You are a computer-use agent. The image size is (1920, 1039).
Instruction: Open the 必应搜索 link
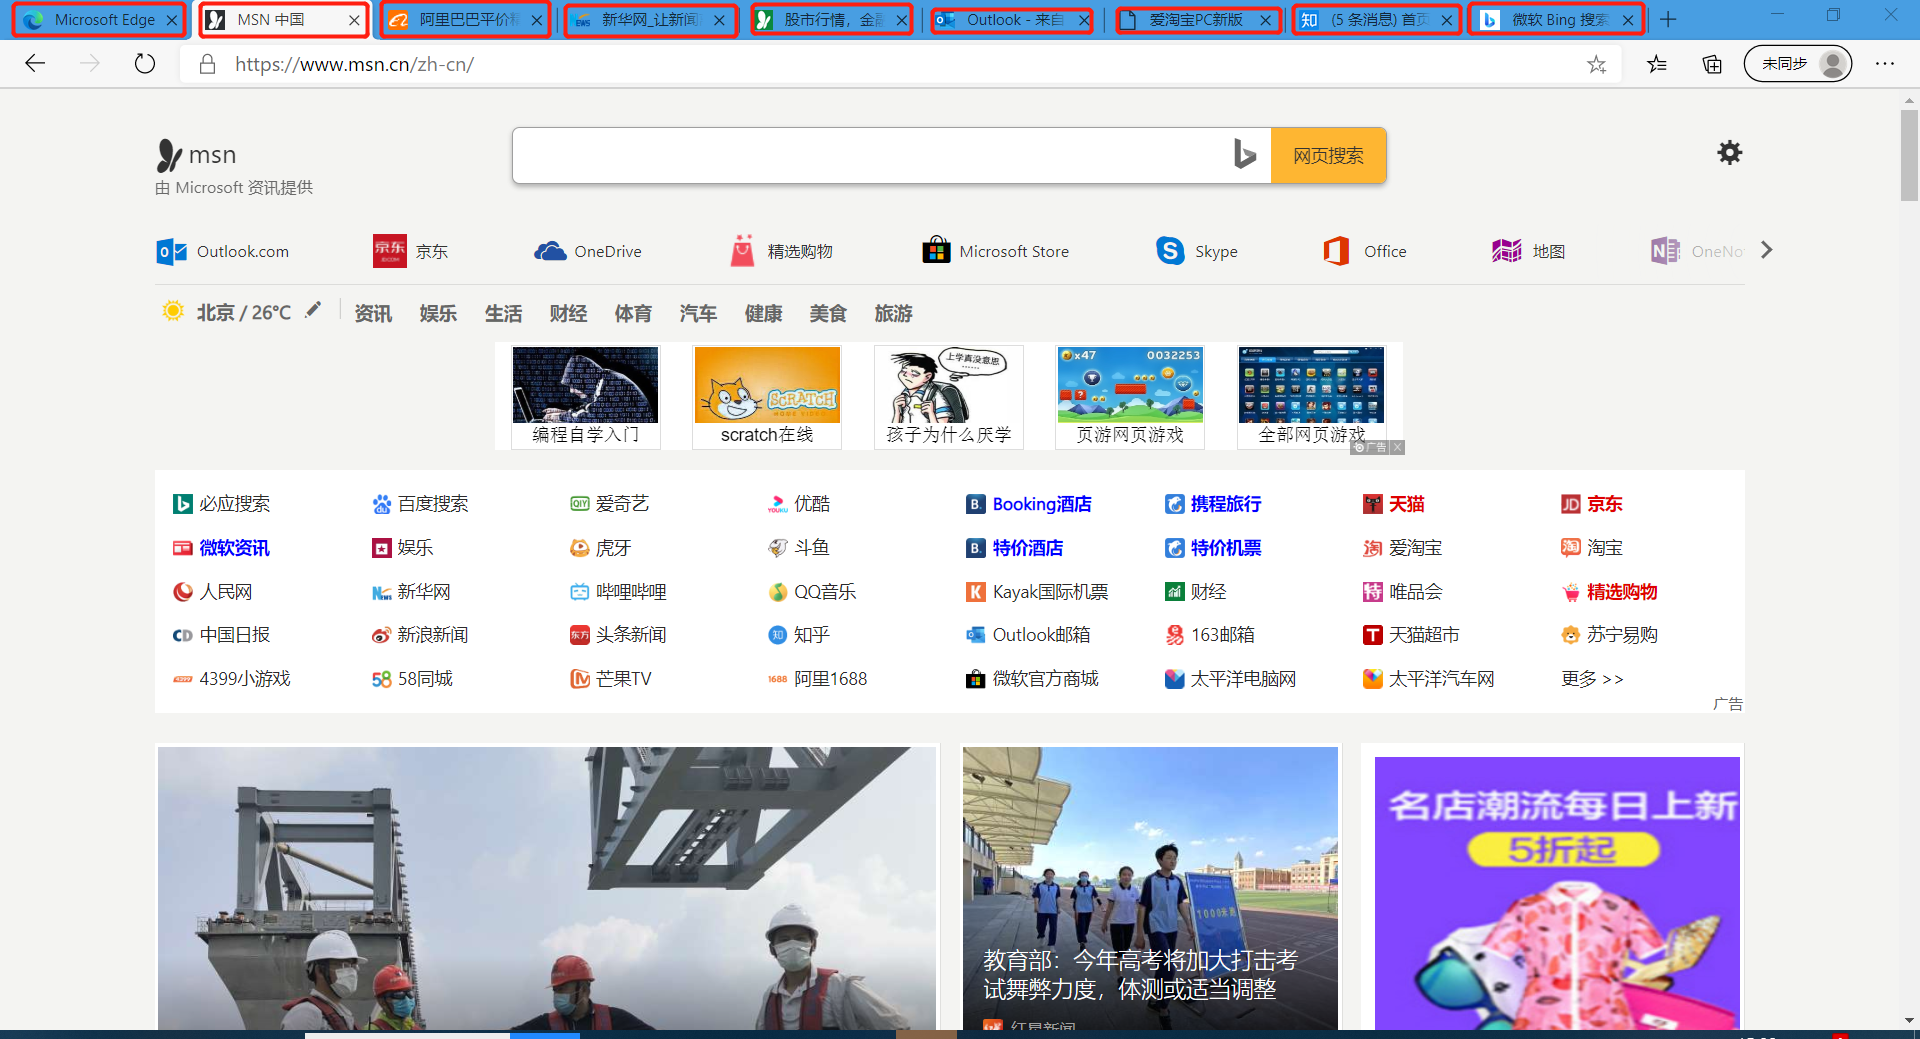[222, 504]
